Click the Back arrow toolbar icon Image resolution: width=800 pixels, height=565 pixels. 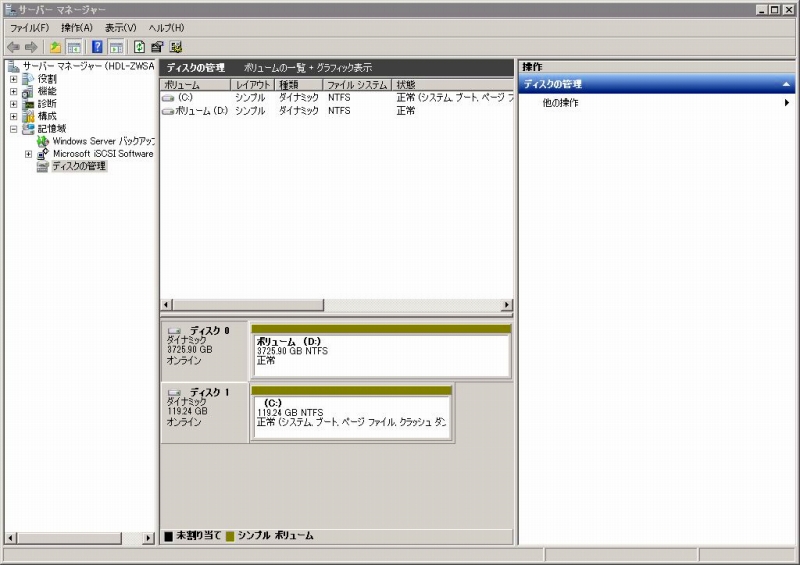(13, 47)
